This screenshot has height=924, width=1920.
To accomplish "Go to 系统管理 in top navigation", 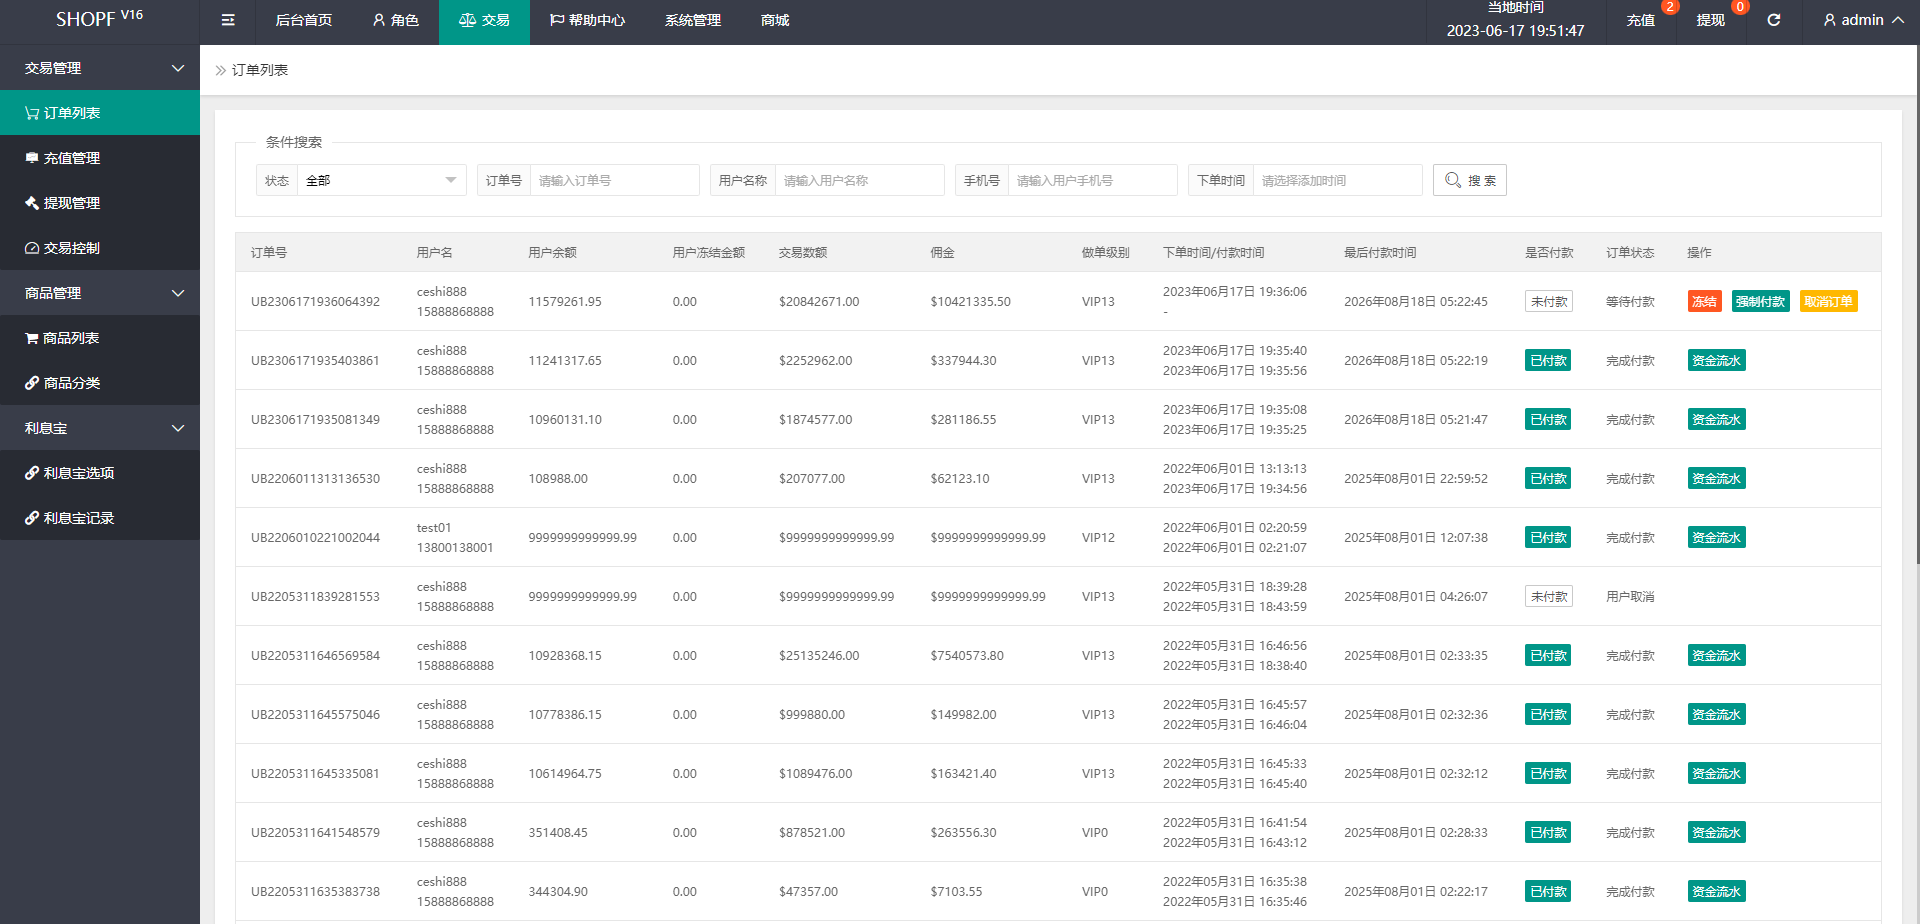I will point(692,20).
